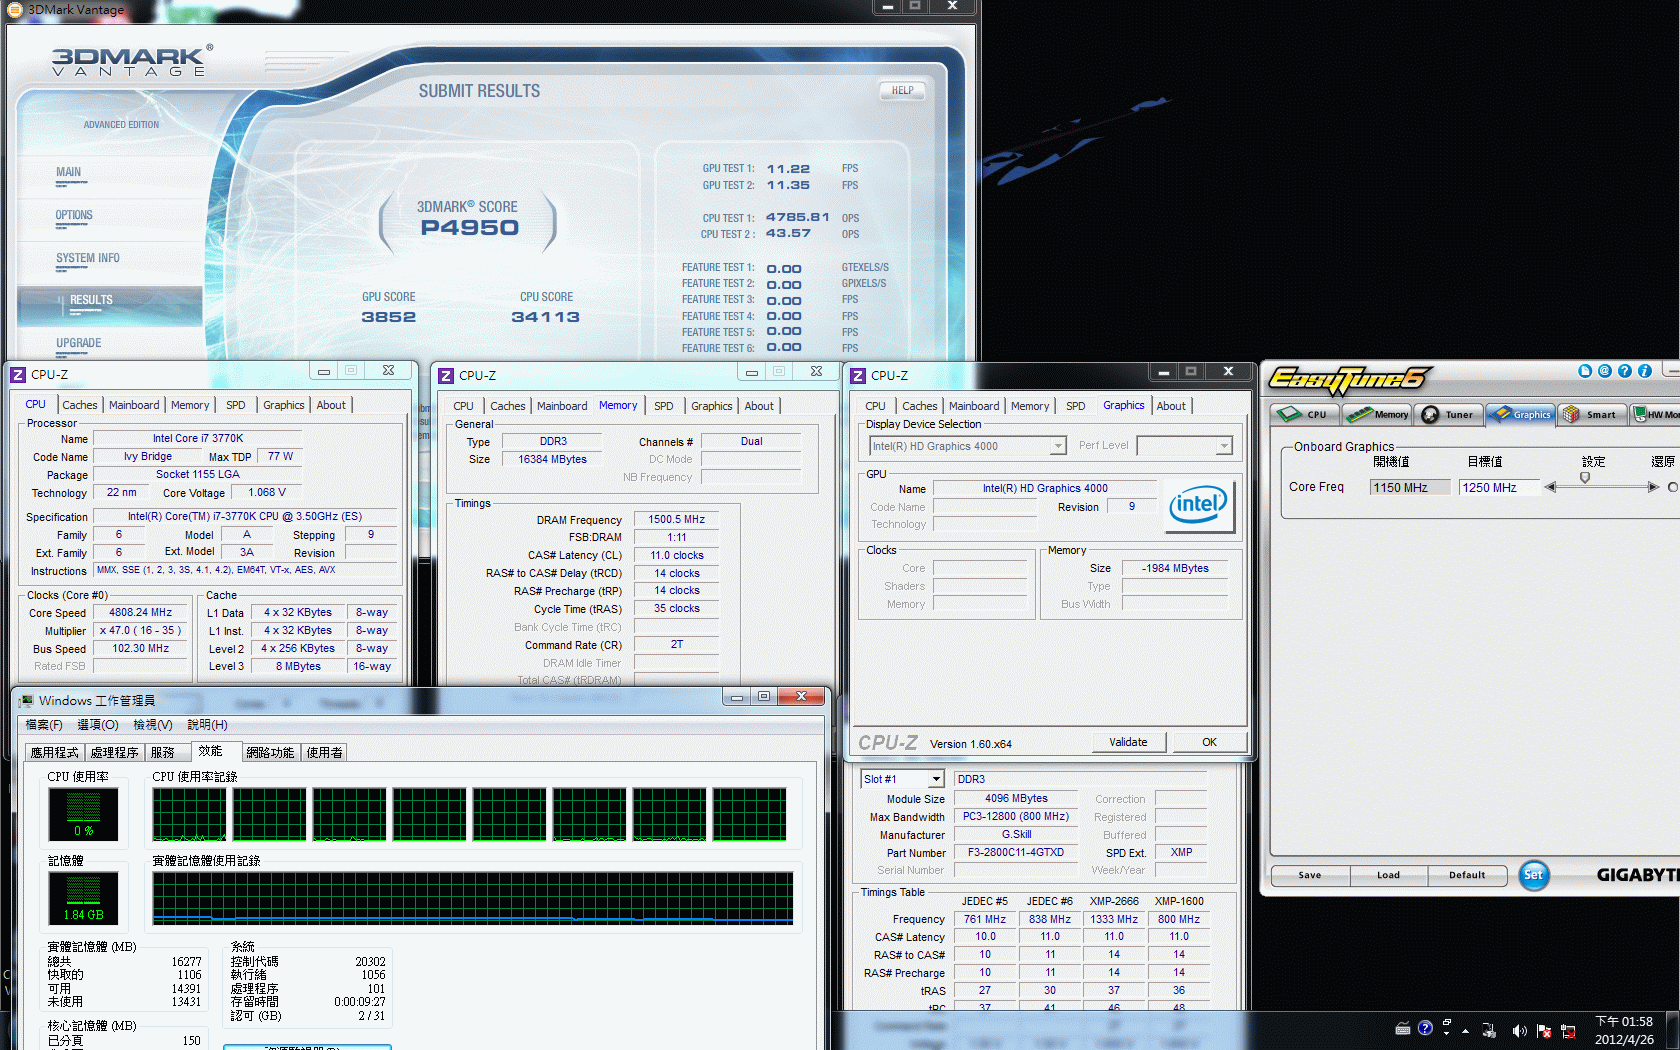Click the blue help icon in the system tray
Viewport: 1680px width, 1050px height.
1425,1028
